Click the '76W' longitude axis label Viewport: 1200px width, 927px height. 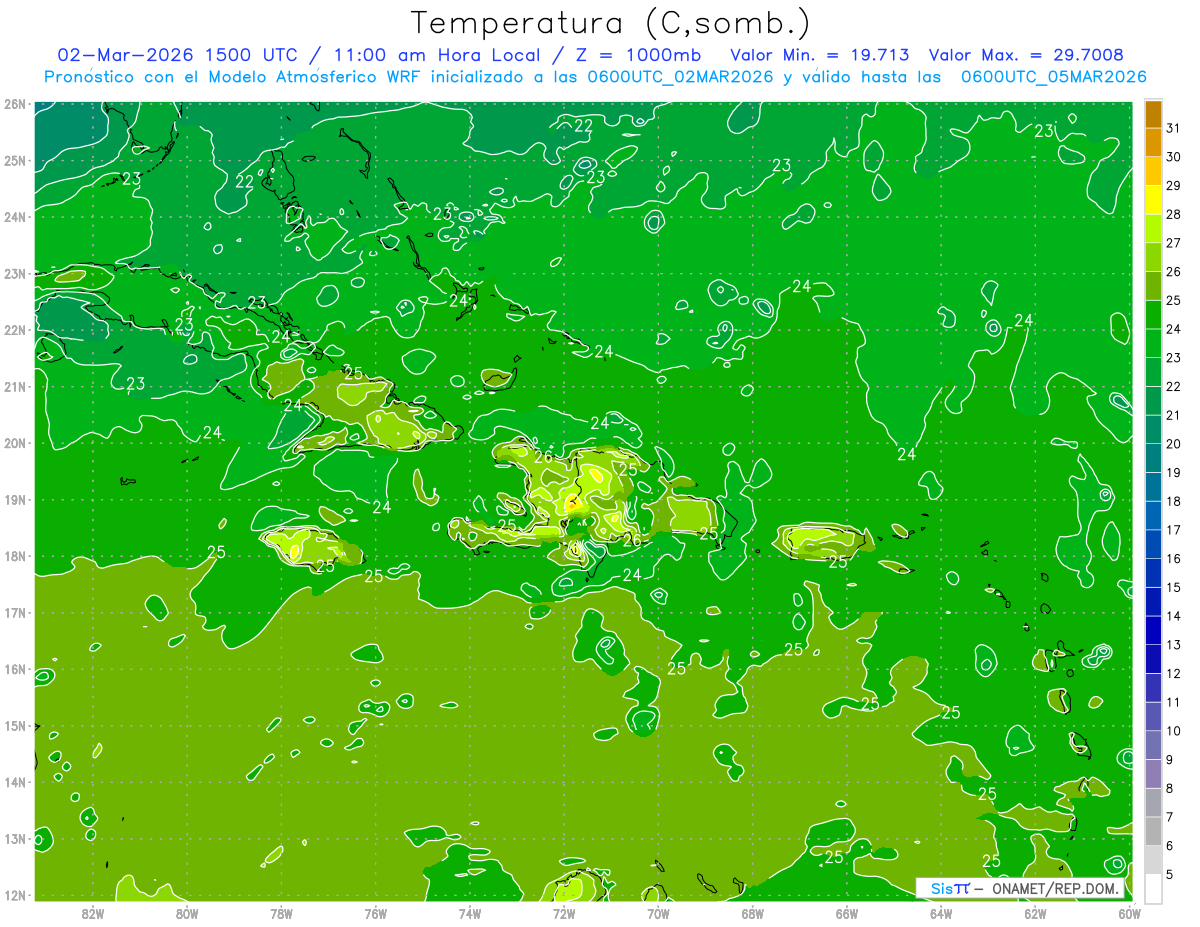point(375,913)
